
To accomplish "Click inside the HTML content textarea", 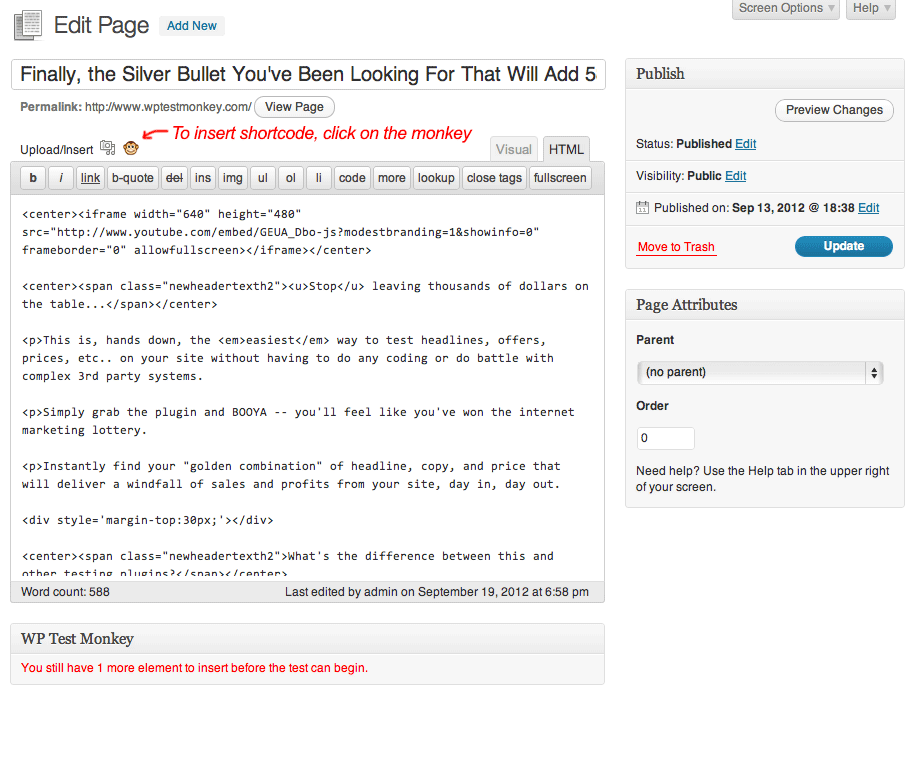I will [307, 386].
